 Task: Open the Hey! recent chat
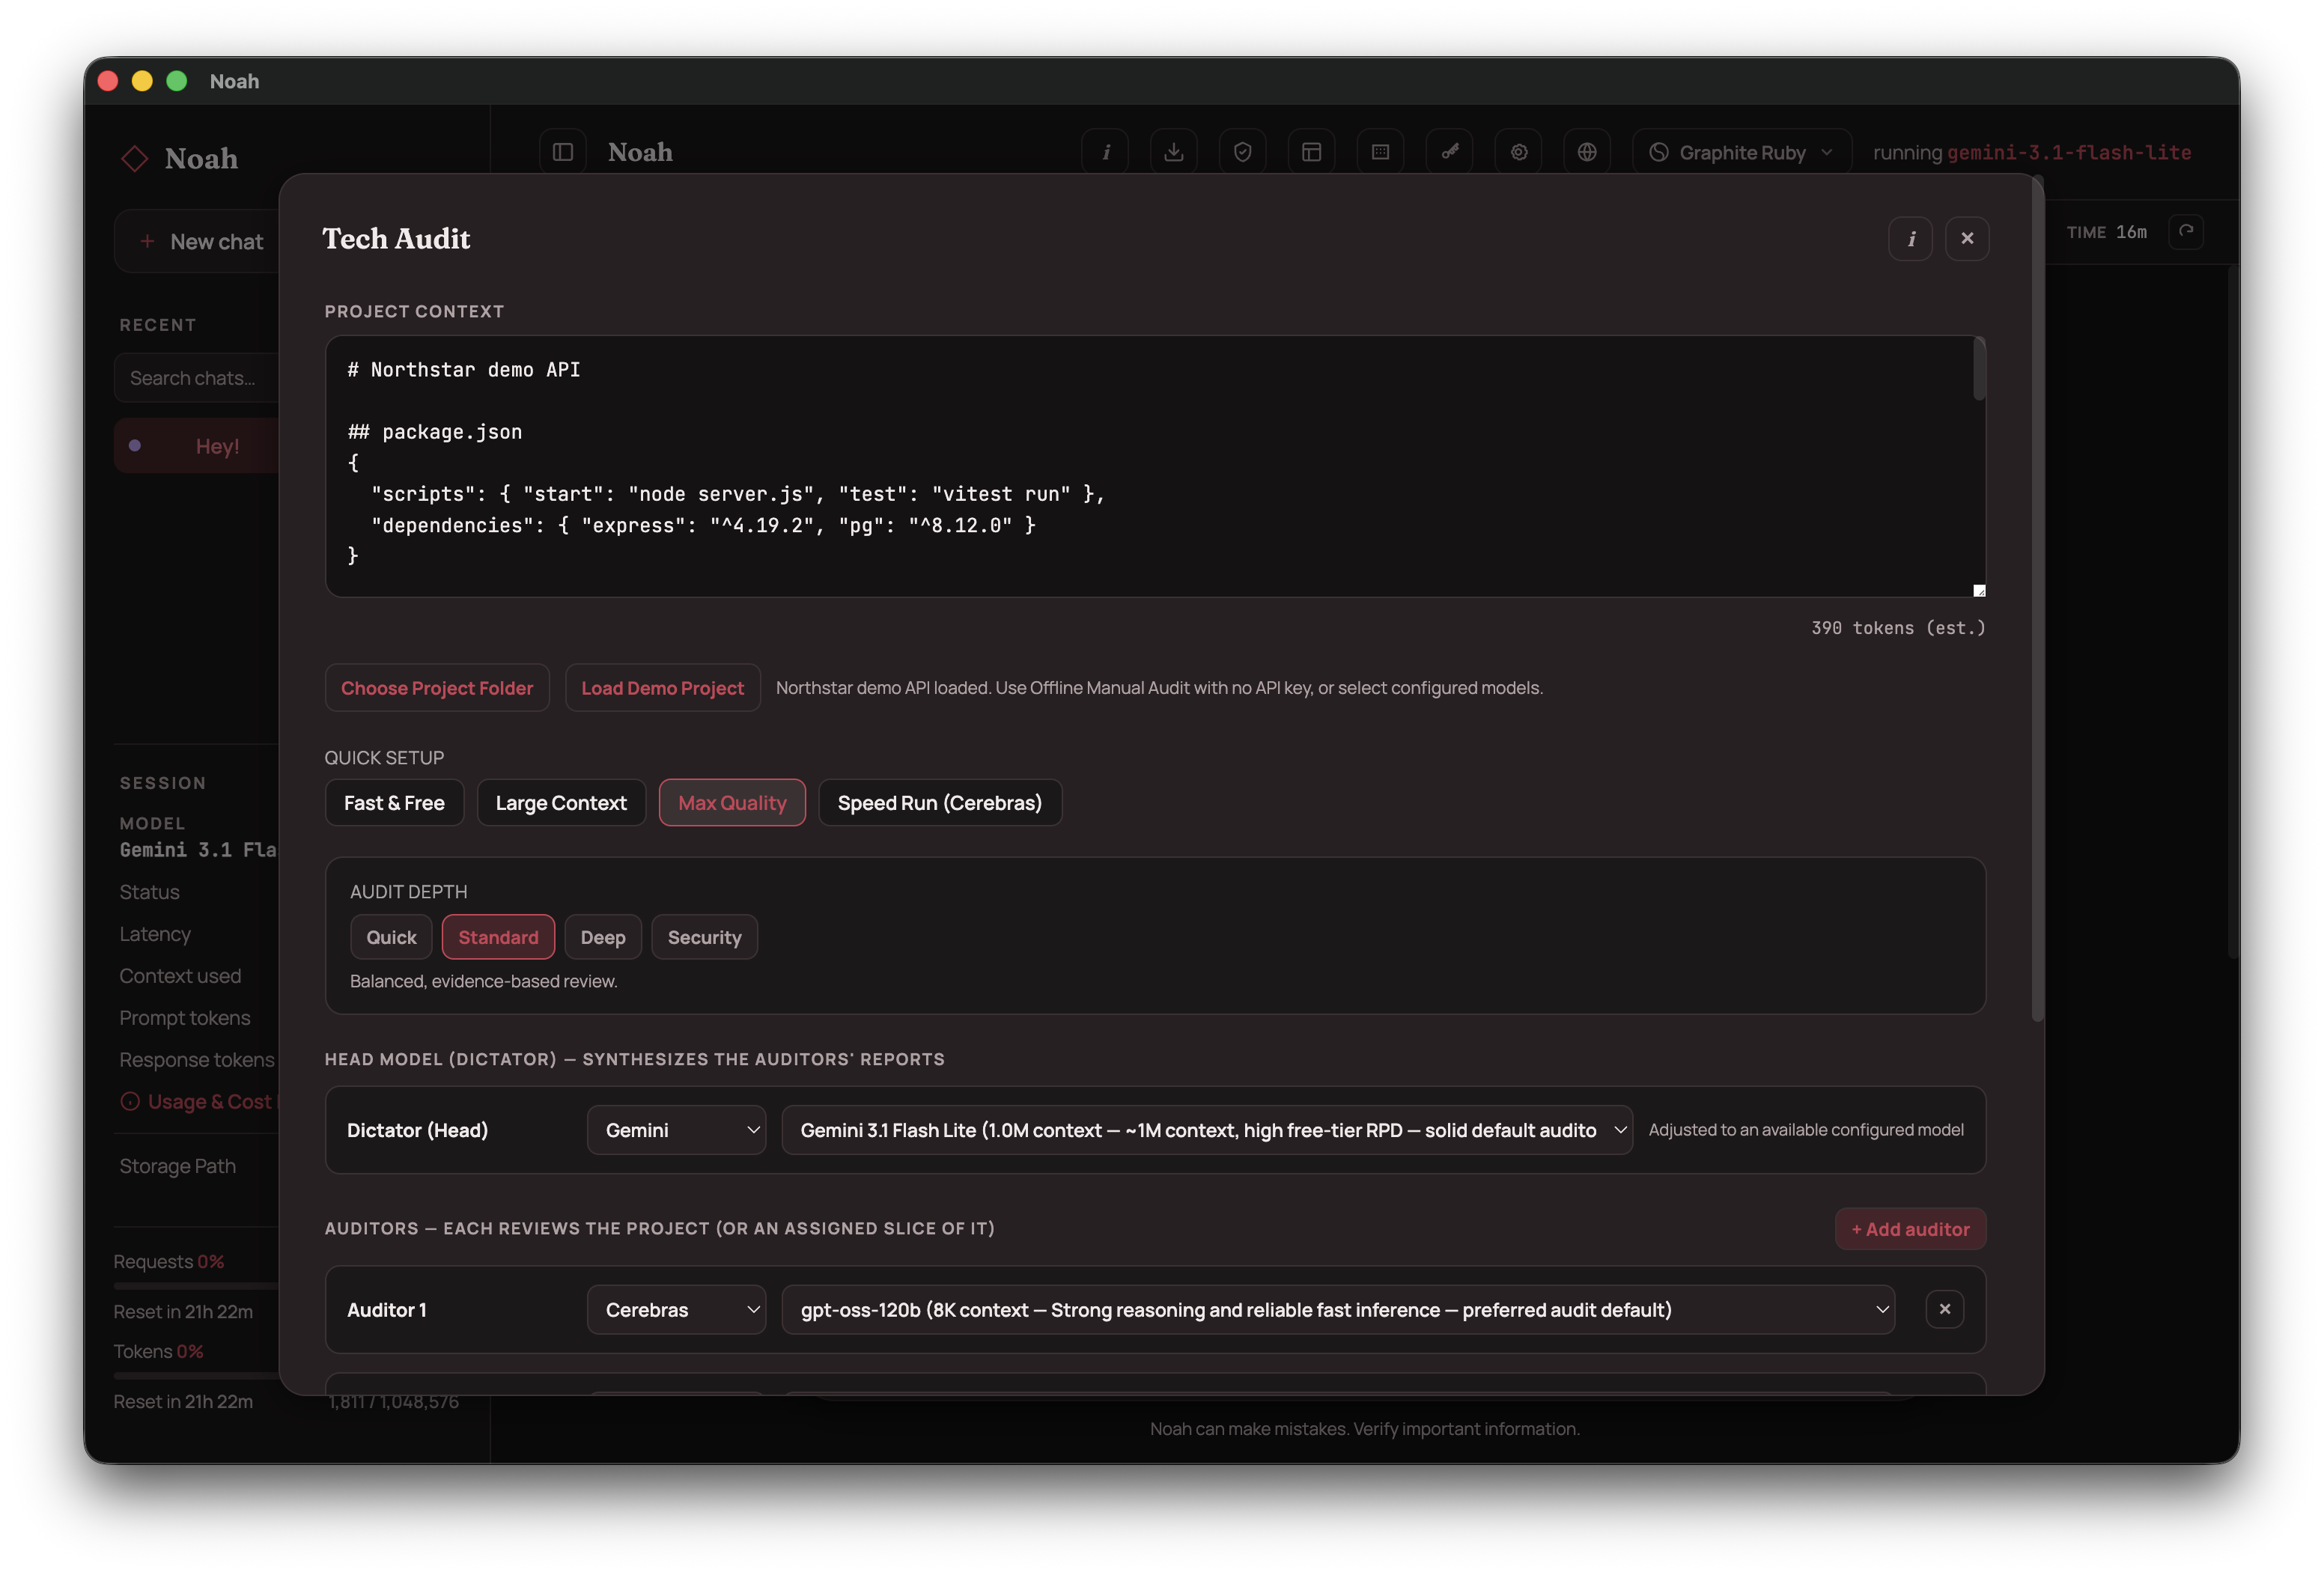(x=197, y=446)
